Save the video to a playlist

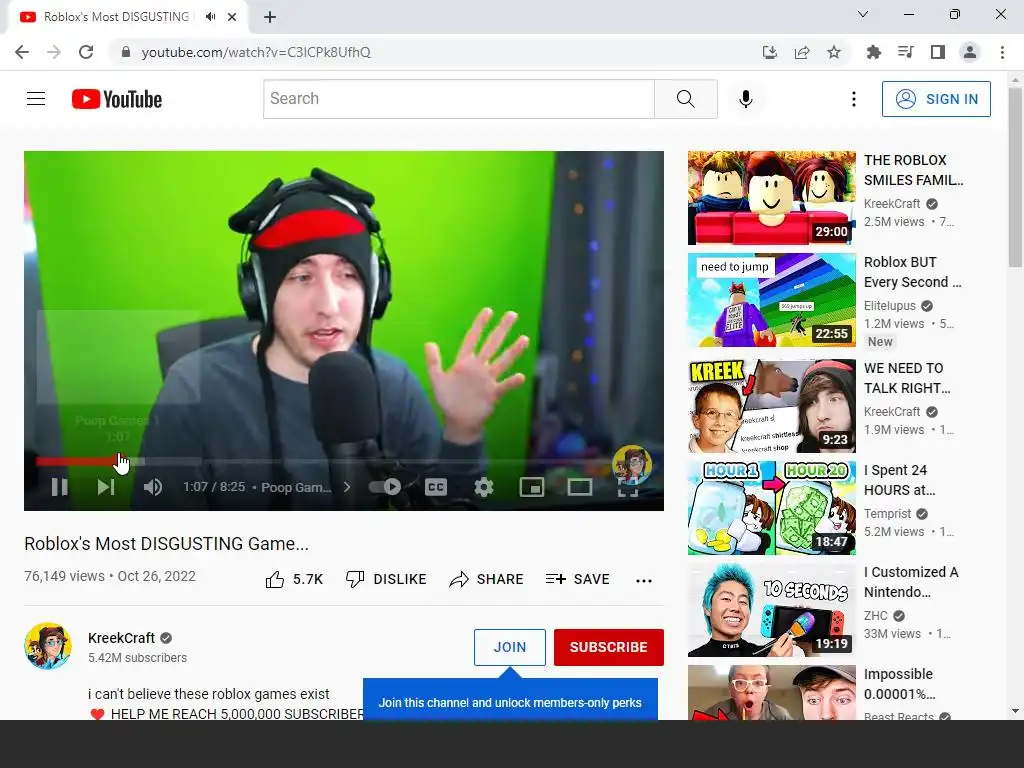[x=577, y=579]
